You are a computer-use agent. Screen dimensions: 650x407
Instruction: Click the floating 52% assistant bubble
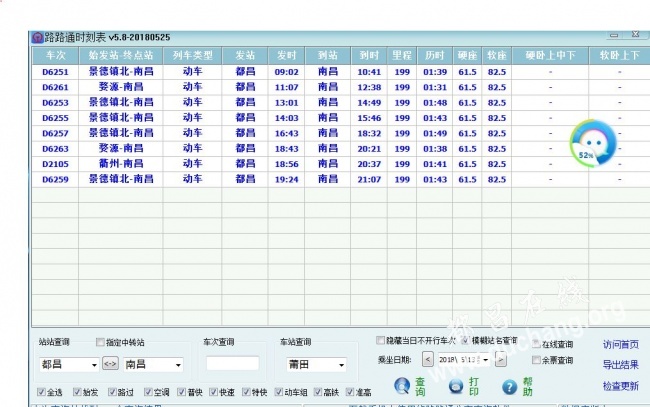593,143
